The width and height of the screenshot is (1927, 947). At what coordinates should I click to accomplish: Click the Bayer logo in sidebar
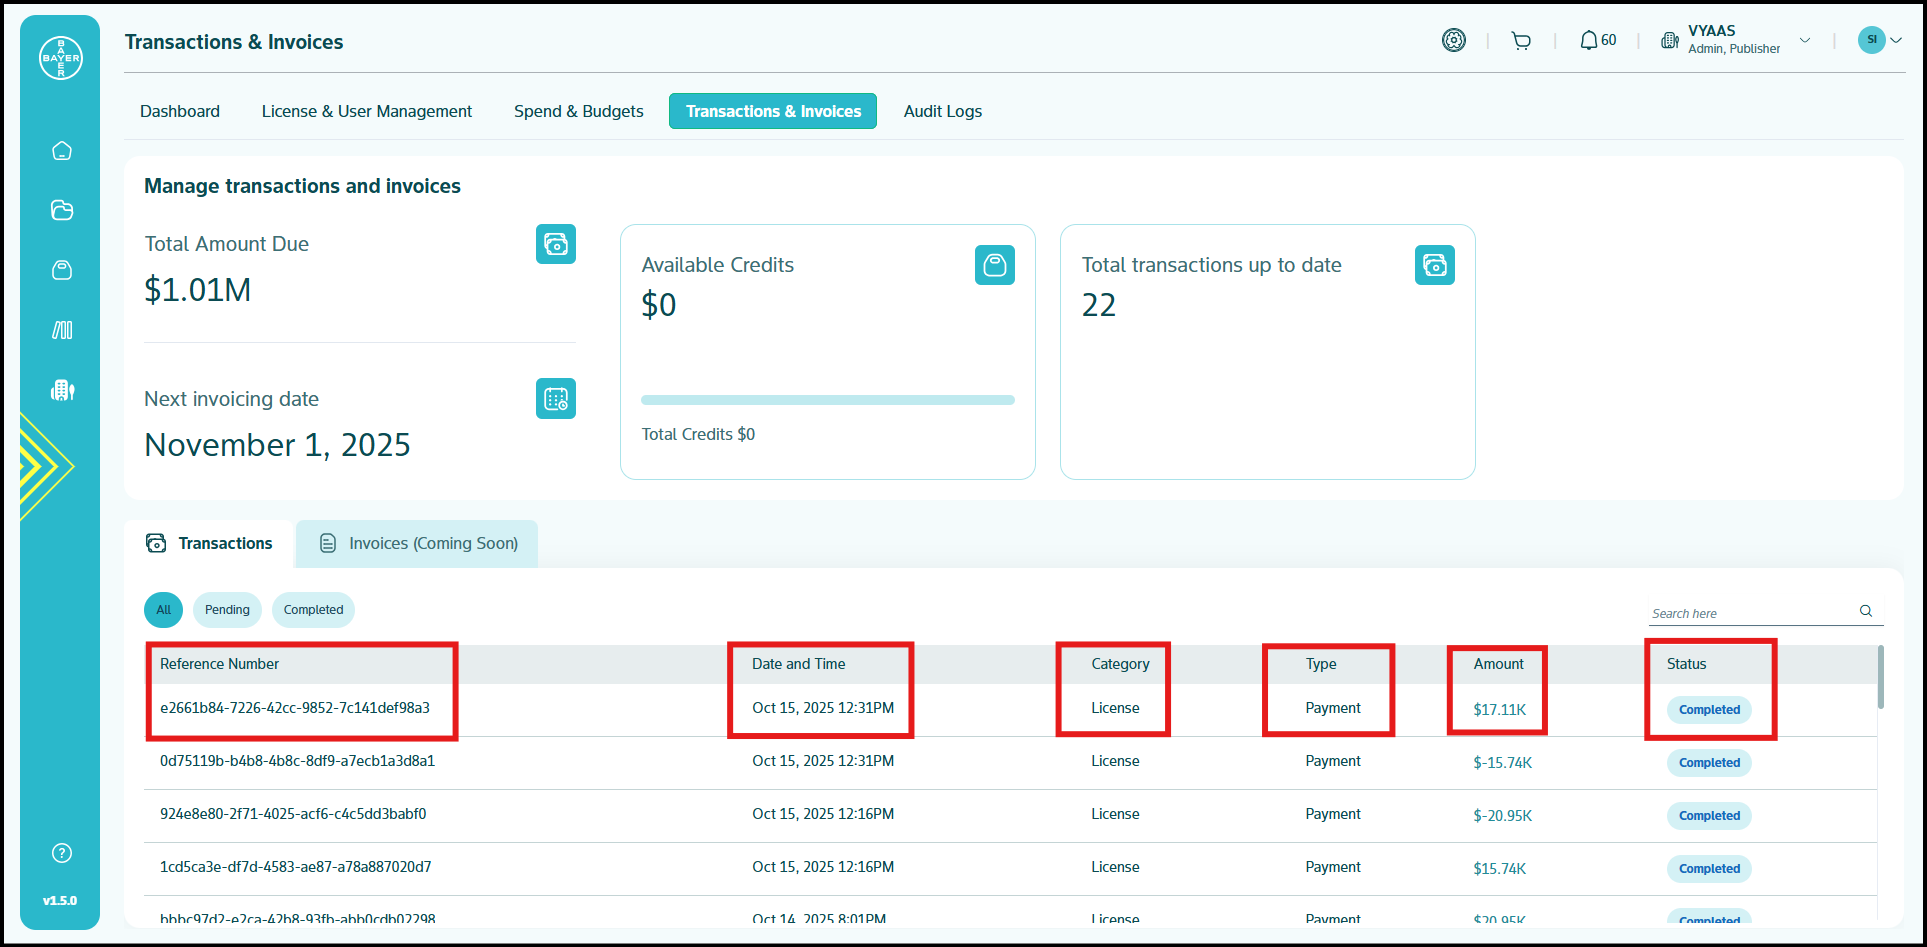click(61, 58)
